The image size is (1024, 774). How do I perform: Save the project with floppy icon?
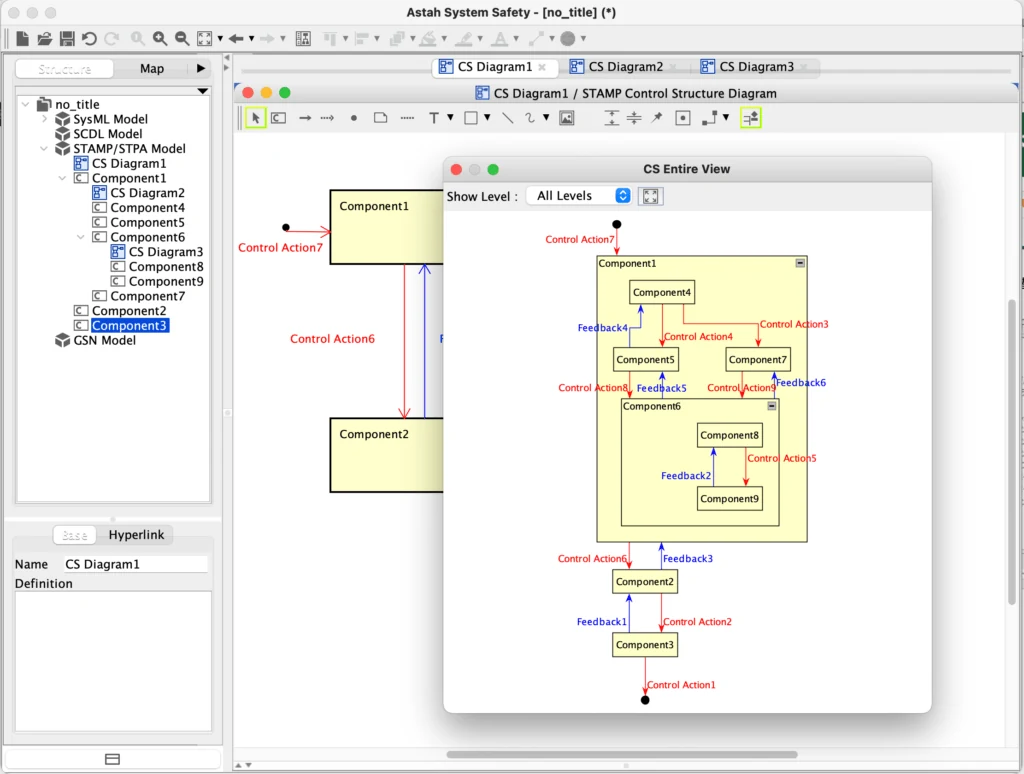coord(67,39)
